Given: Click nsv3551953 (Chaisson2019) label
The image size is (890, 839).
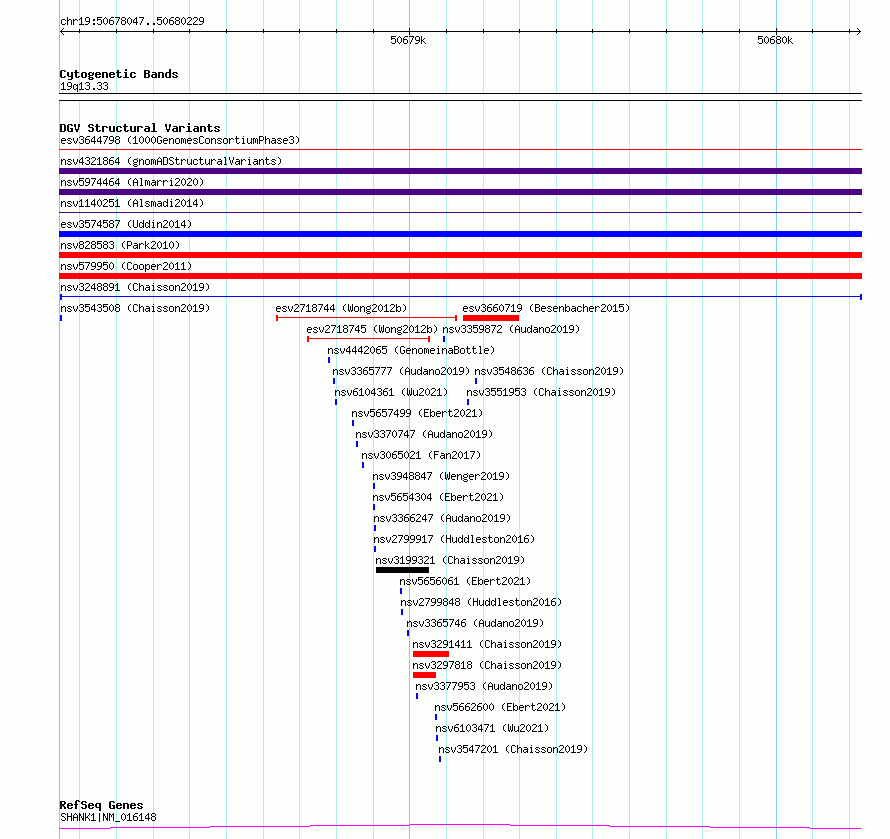Looking at the screenshot, I should click(541, 392).
